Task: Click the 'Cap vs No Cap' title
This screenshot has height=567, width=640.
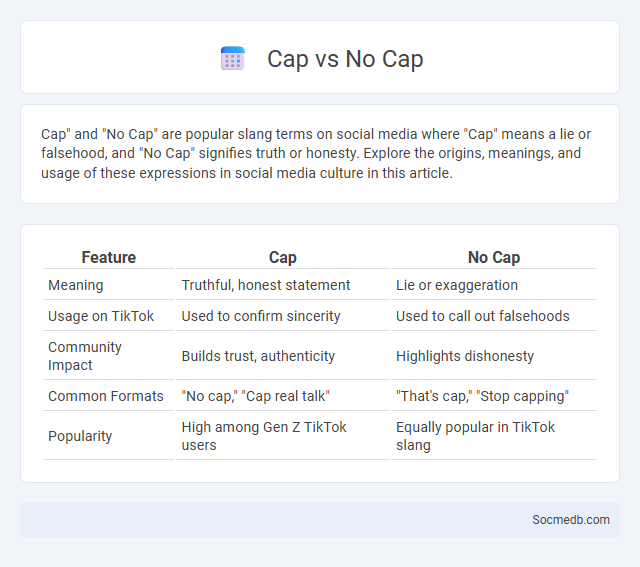Action: coord(345,58)
